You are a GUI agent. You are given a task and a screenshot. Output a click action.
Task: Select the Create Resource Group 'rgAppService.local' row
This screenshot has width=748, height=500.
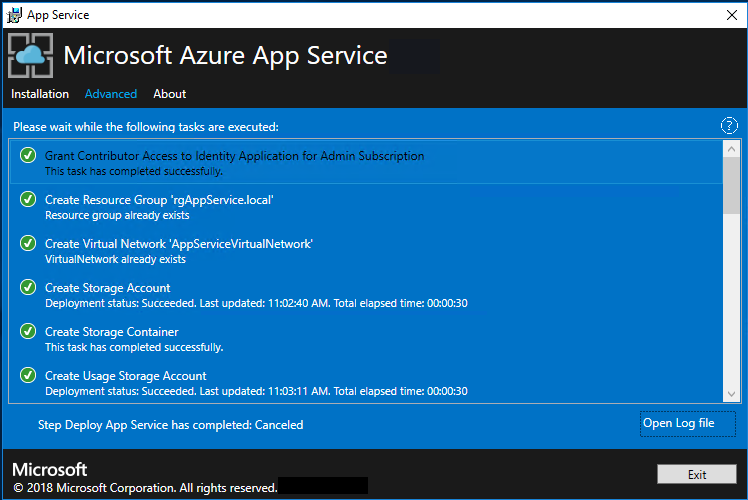366,207
